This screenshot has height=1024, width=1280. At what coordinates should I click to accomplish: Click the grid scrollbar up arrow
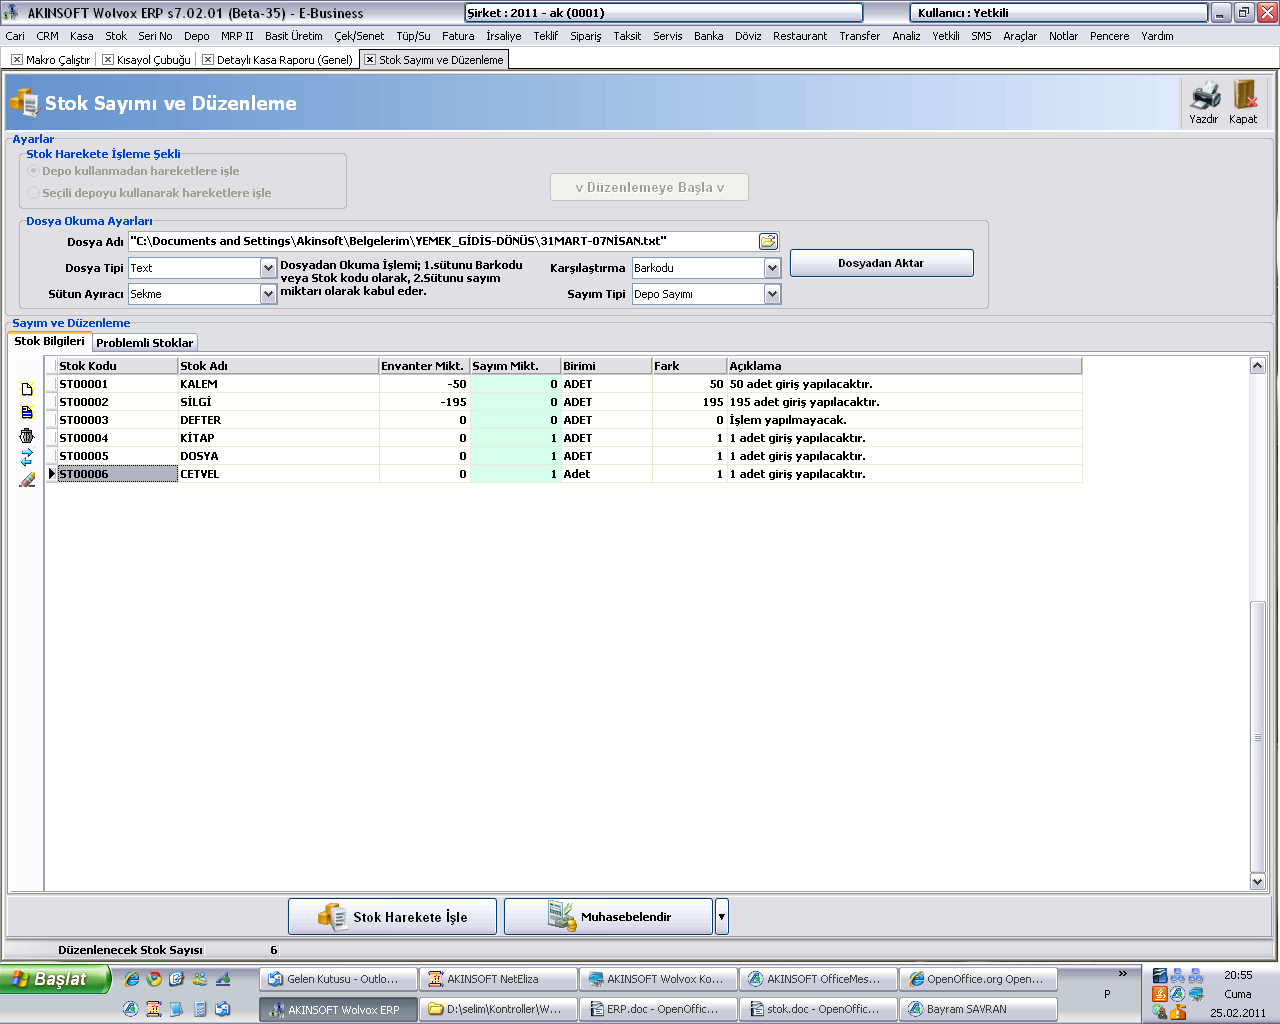(1258, 366)
